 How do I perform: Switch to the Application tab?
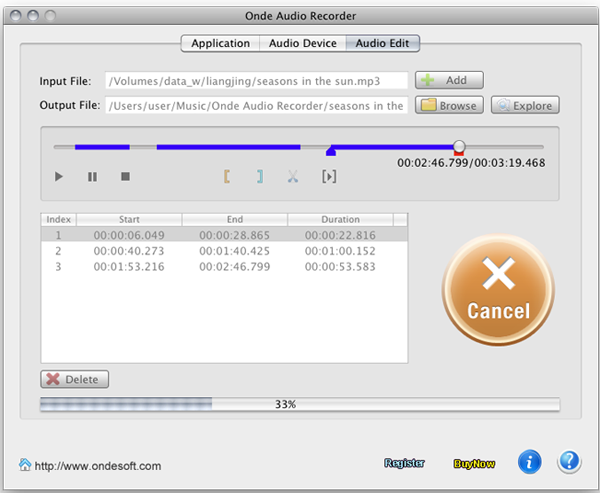[x=220, y=43]
